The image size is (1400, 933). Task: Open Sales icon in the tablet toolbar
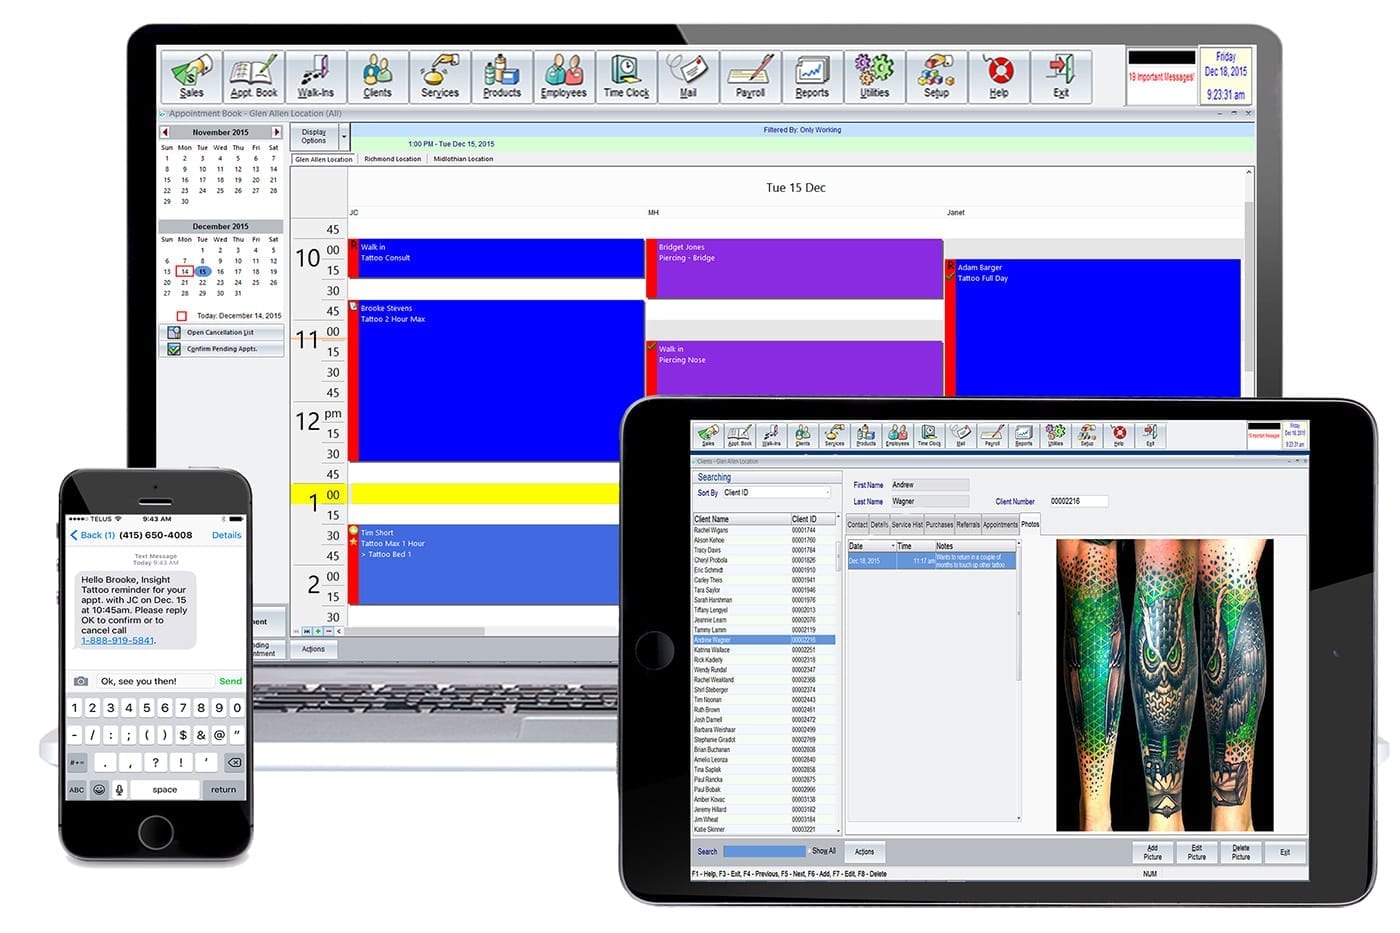[708, 435]
